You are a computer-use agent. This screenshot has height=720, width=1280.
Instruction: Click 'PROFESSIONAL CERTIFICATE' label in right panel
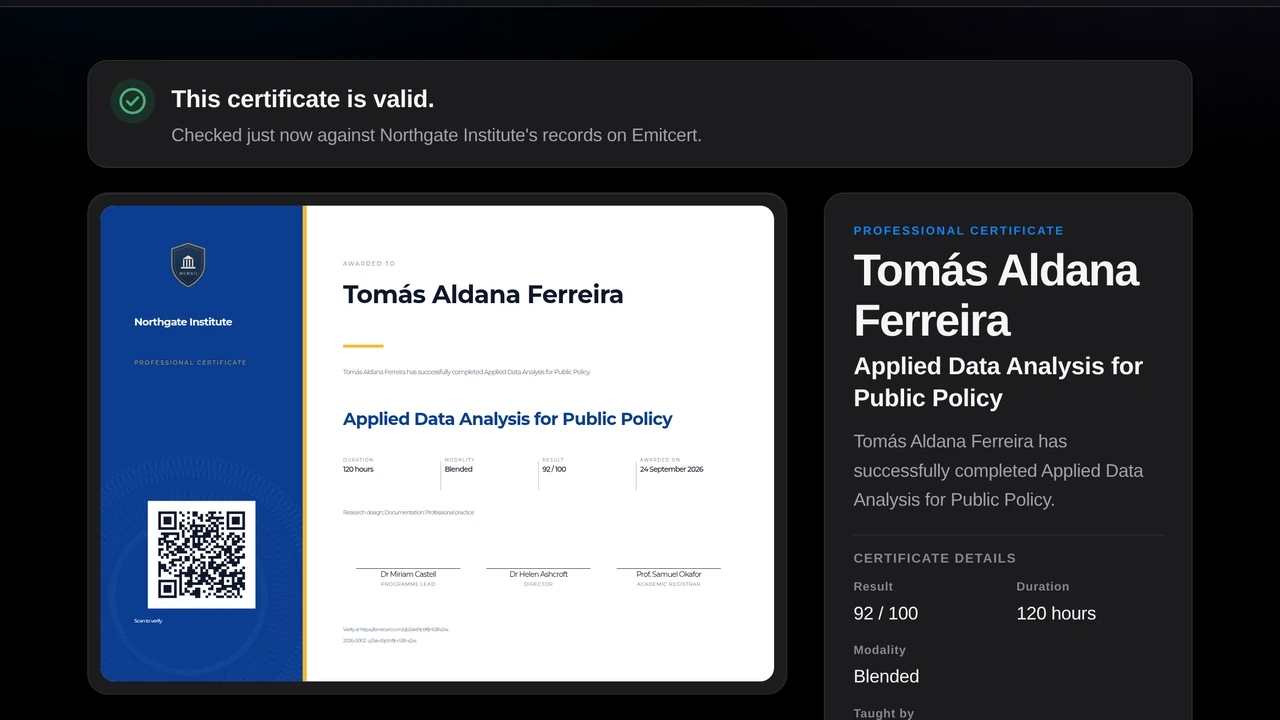pos(958,231)
